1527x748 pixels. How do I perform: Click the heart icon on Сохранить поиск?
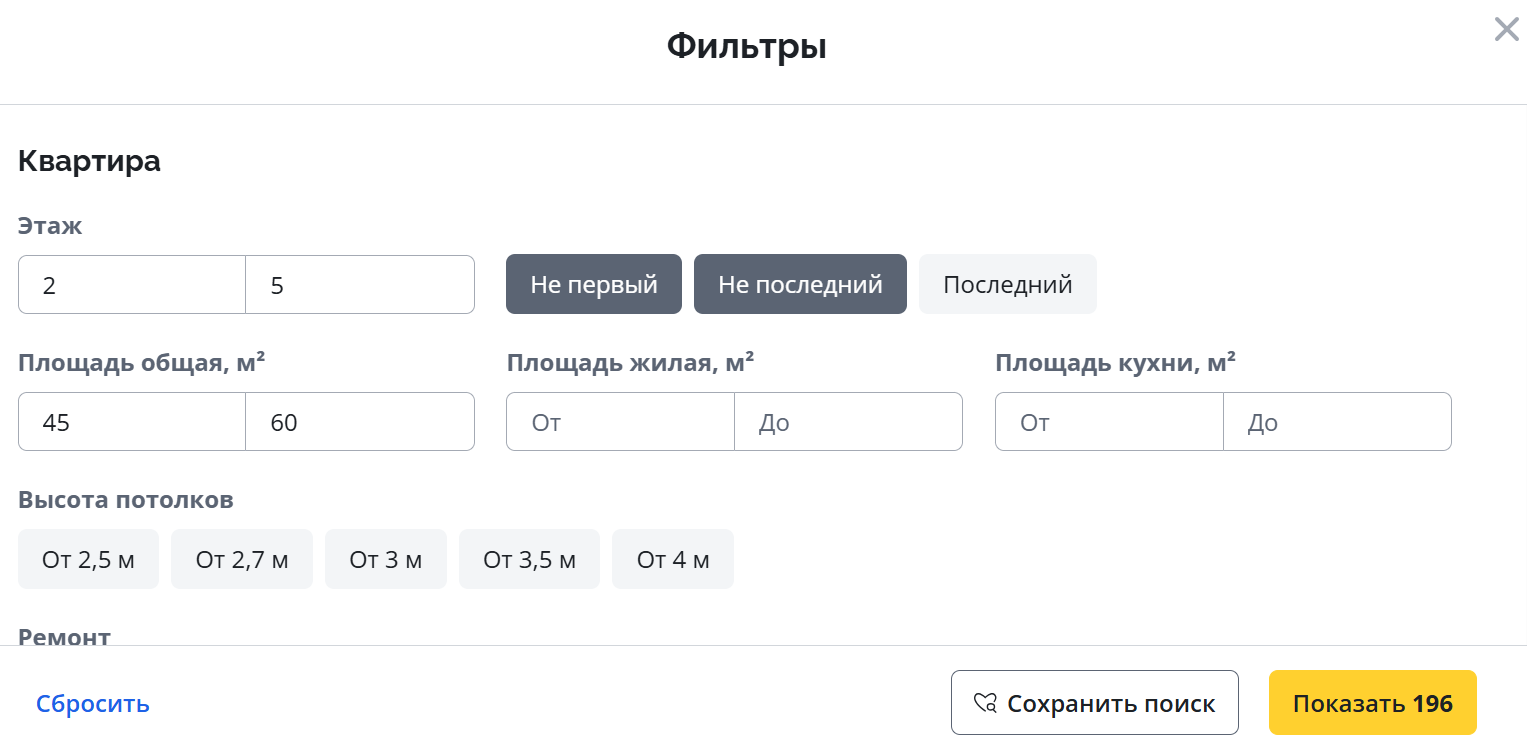[985, 703]
